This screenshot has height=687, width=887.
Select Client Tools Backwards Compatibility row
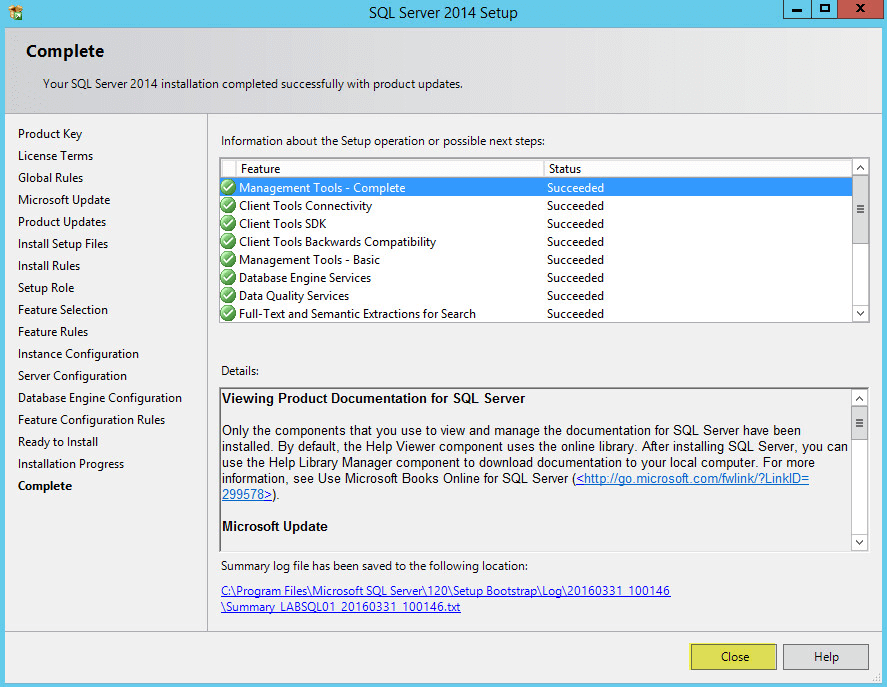click(x=536, y=242)
